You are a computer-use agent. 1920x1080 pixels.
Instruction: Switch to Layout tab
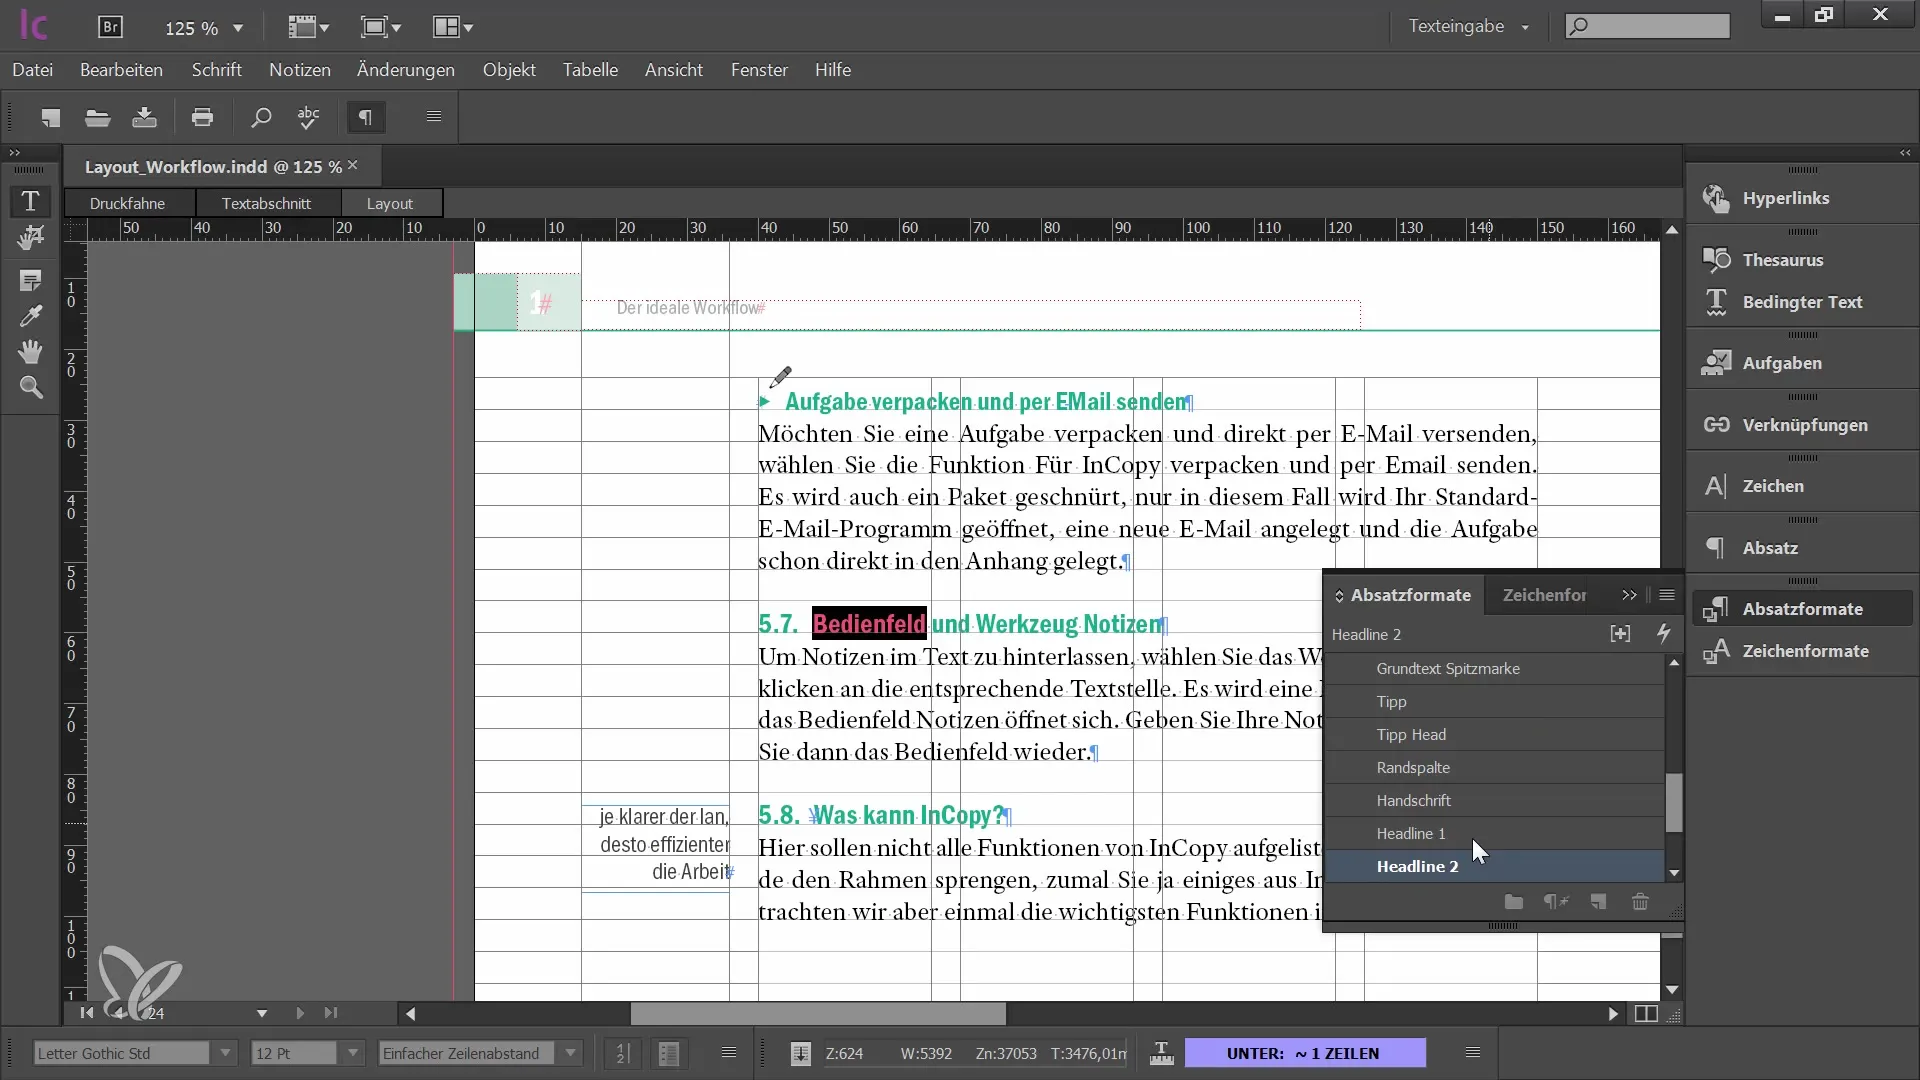[389, 203]
